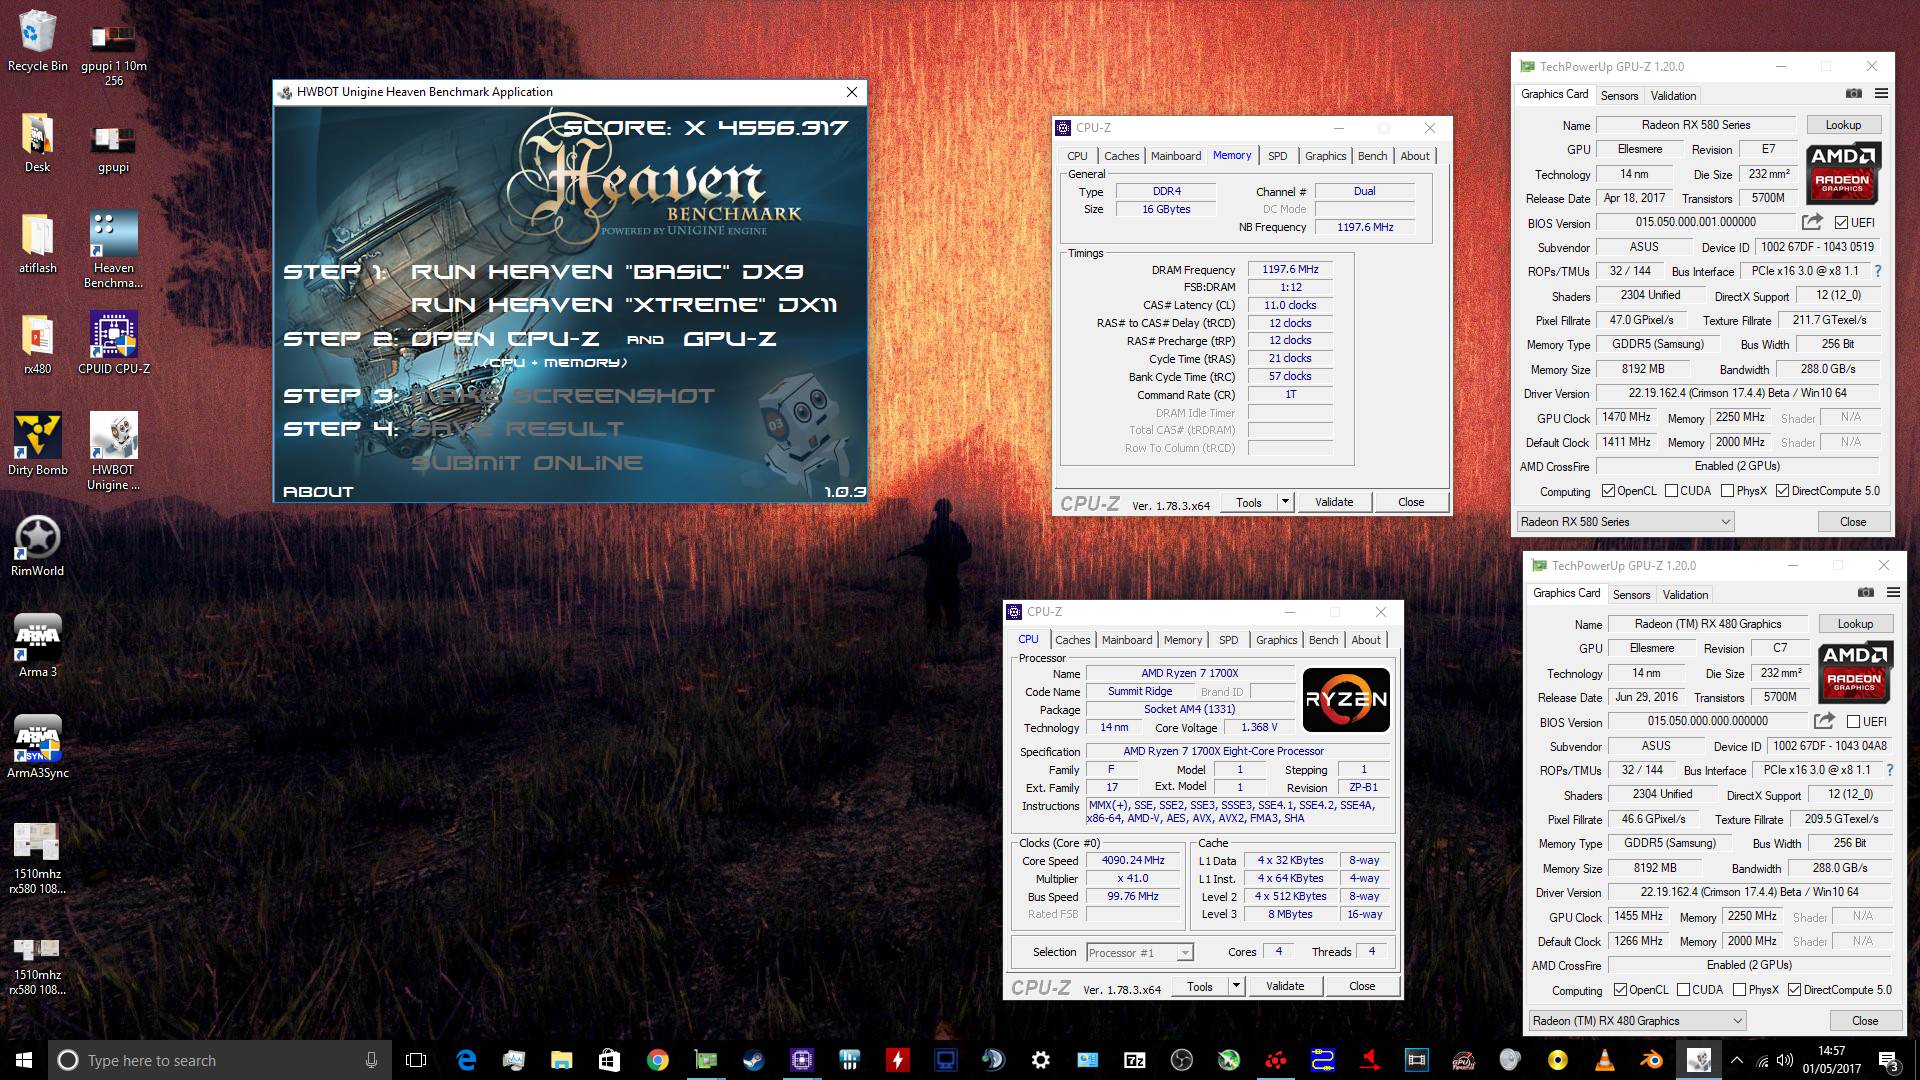Toggle CUDA checkbox in RX 580 GPU-Z
This screenshot has width=1920, height=1080.
(1671, 491)
